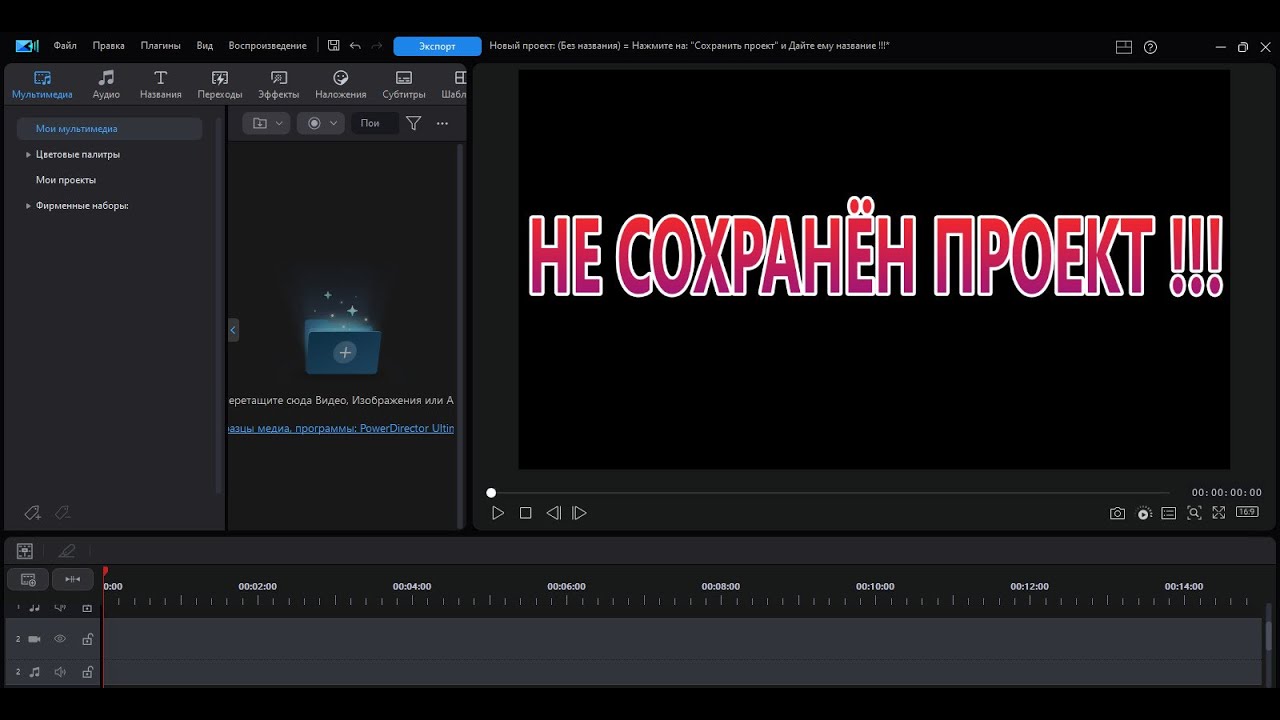Click the audio track 2 music note icon
The height and width of the screenshot is (720, 1280).
(34, 672)
